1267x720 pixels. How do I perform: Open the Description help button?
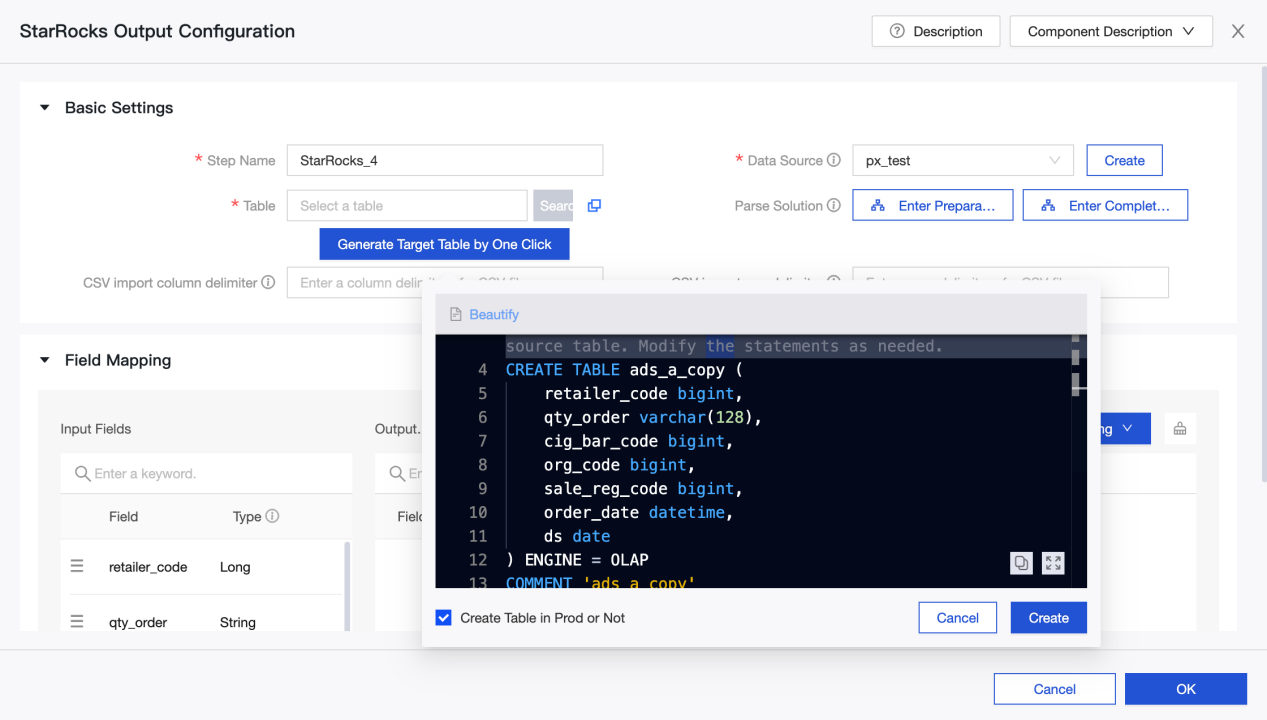click(x=935, y=32)
